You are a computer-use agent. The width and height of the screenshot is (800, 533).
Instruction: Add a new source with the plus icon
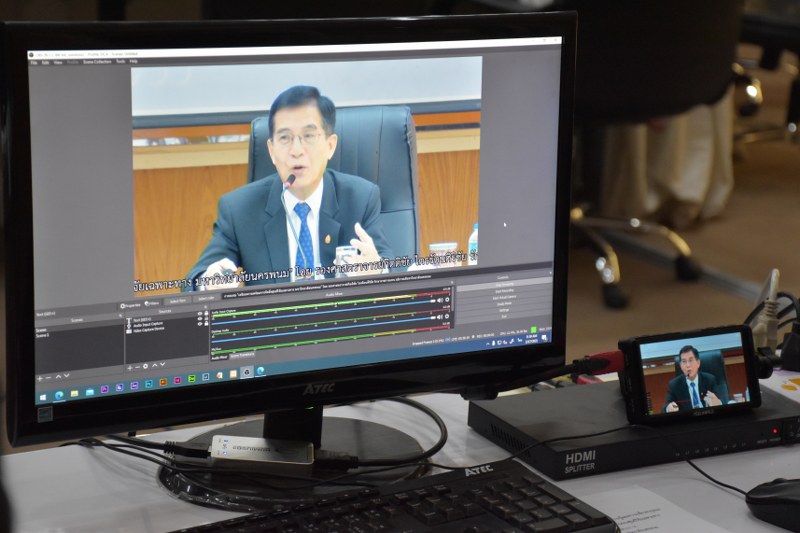[x=128, y=369]
